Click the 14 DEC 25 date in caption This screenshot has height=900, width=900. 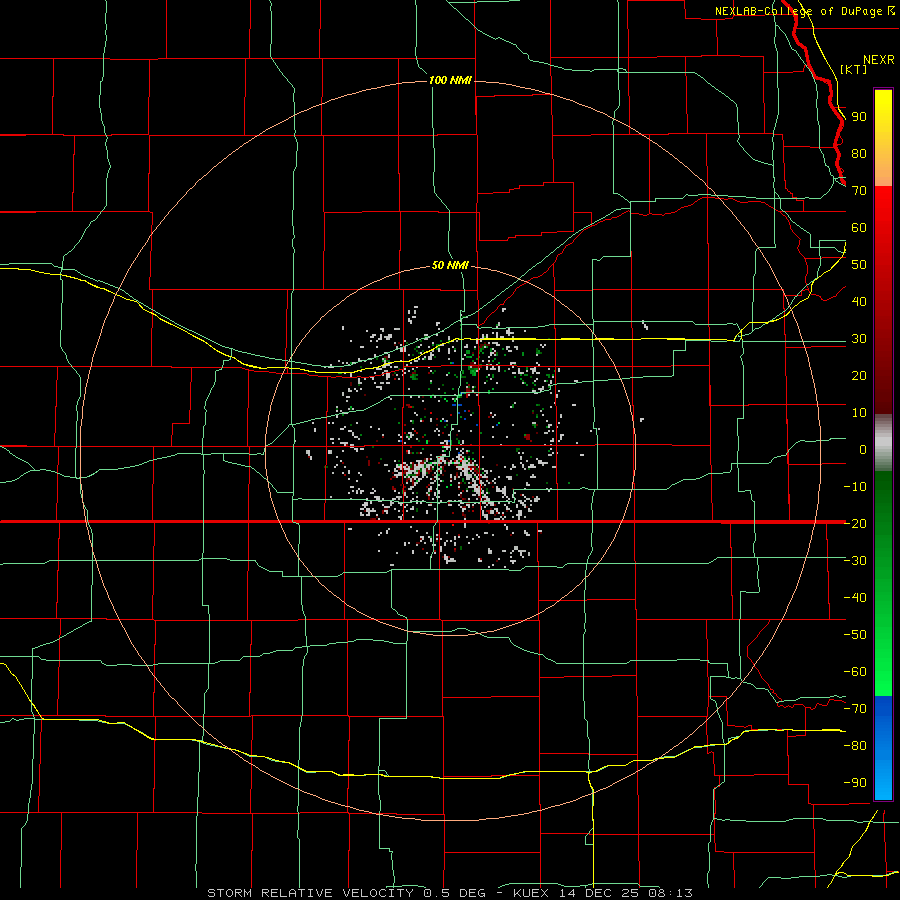pos(599,893)
